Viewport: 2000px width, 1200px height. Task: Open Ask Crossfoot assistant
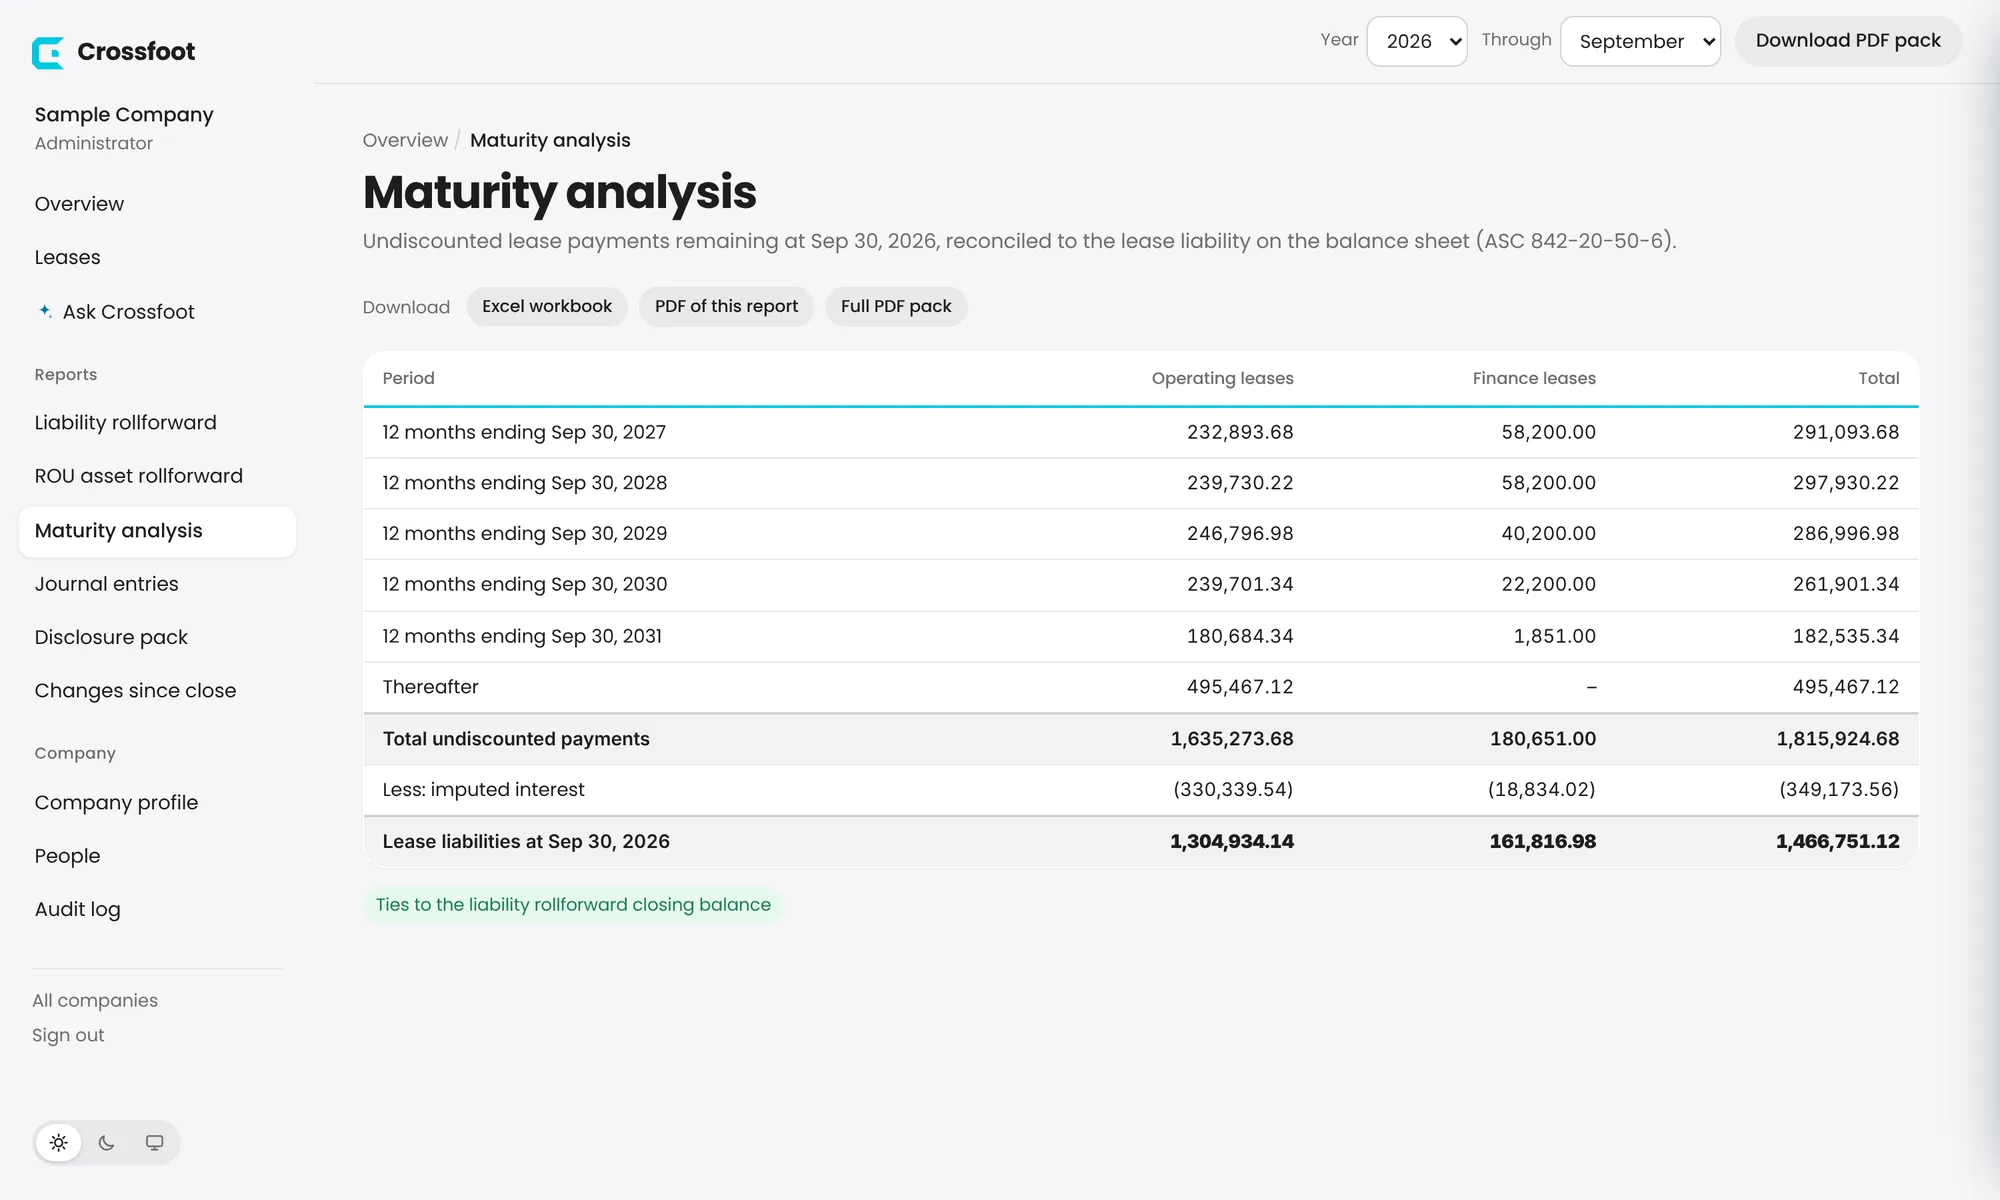128,312
